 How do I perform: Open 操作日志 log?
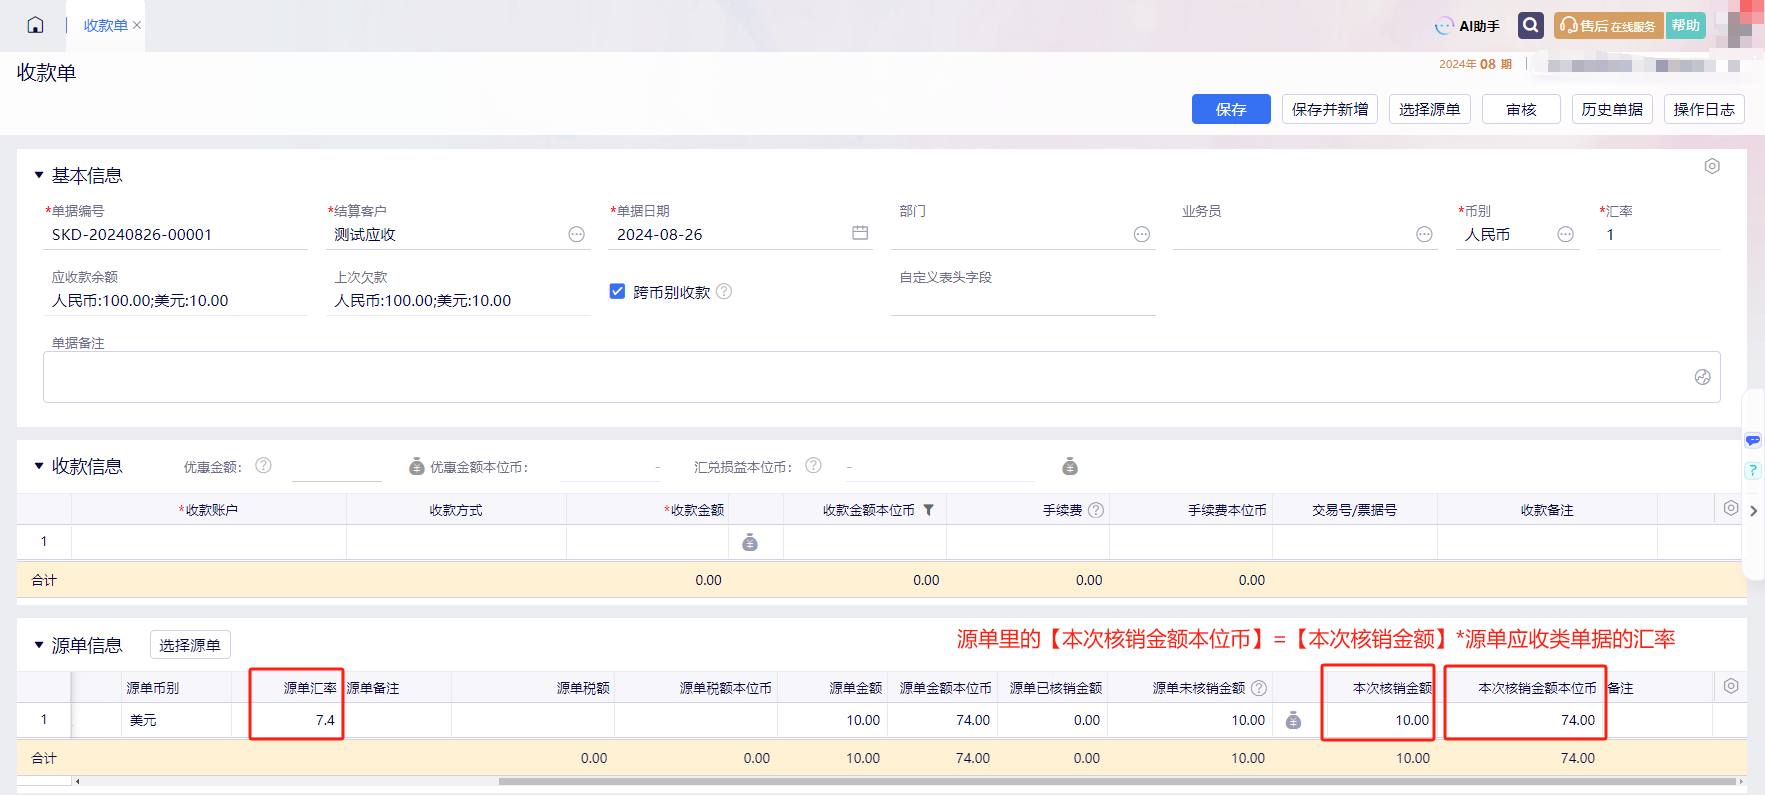(1704, 109)
